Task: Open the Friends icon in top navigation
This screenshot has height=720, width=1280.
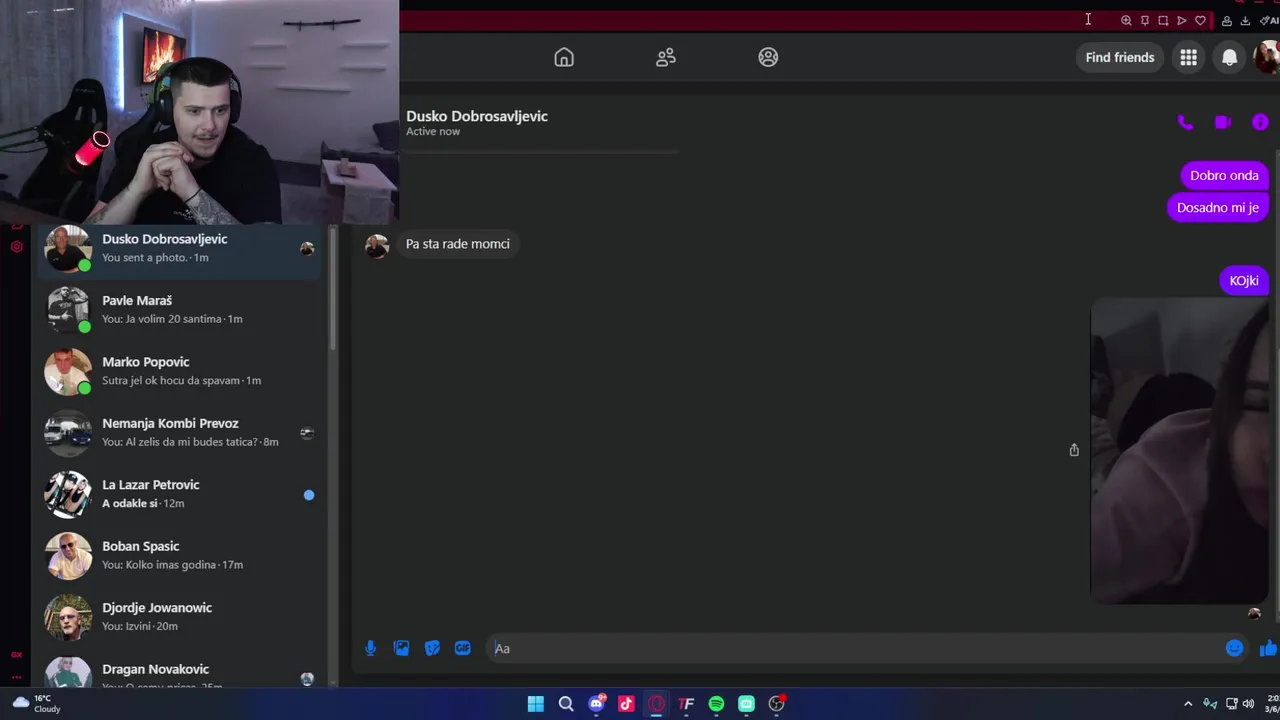Action: tap(666, 57)
